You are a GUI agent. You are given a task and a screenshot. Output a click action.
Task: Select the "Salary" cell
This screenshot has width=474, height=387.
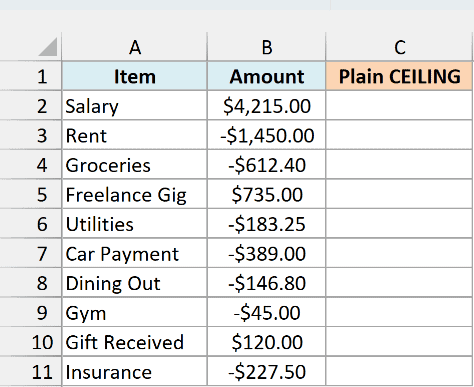tap(134, 105)
